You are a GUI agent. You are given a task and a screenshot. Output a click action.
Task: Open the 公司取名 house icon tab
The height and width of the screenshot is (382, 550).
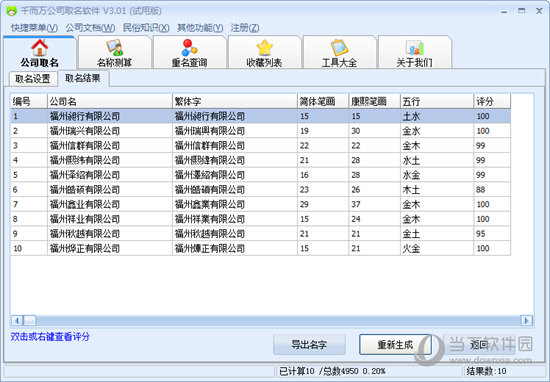coord(39,53)
